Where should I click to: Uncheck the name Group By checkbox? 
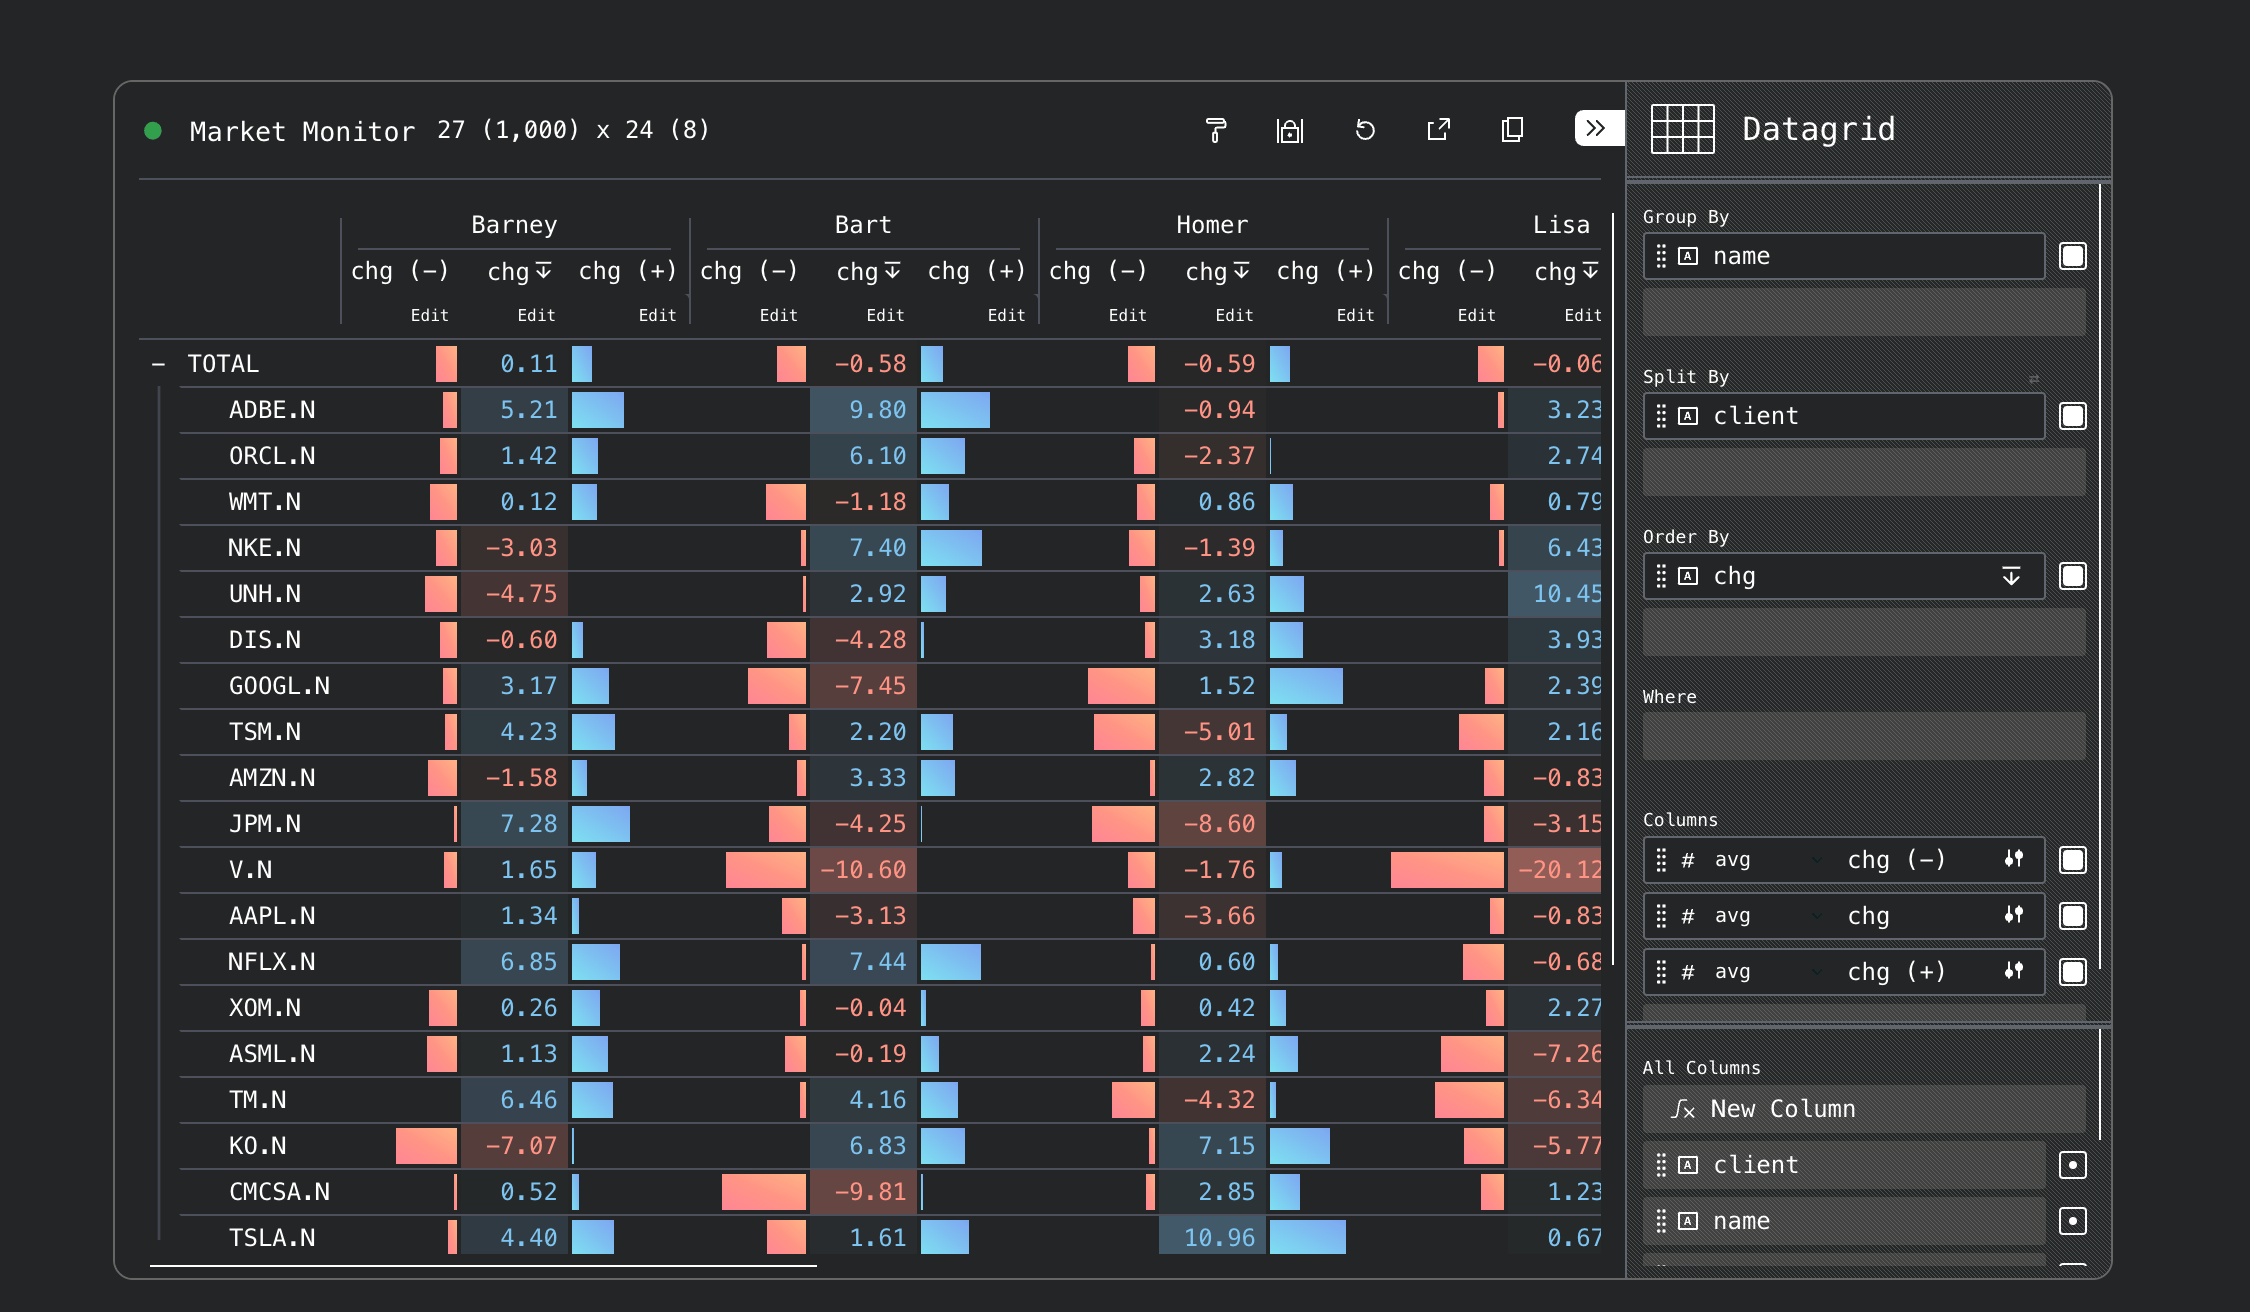[2072, 256]
